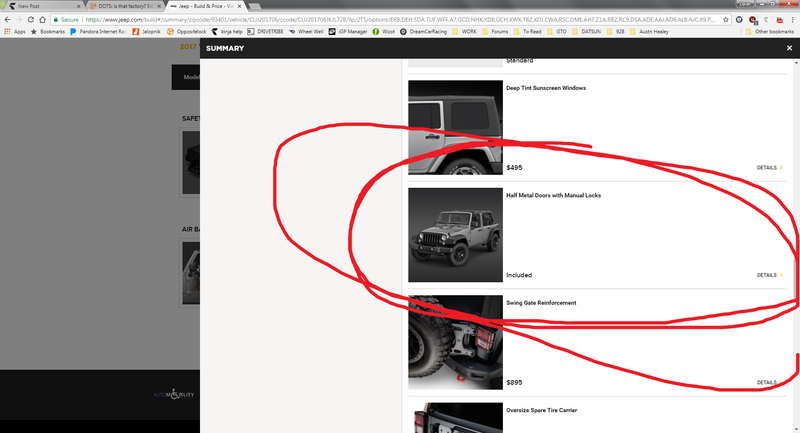Open Details for Half Metal Doors
This screenshot has height=433, width=800.
769,275
